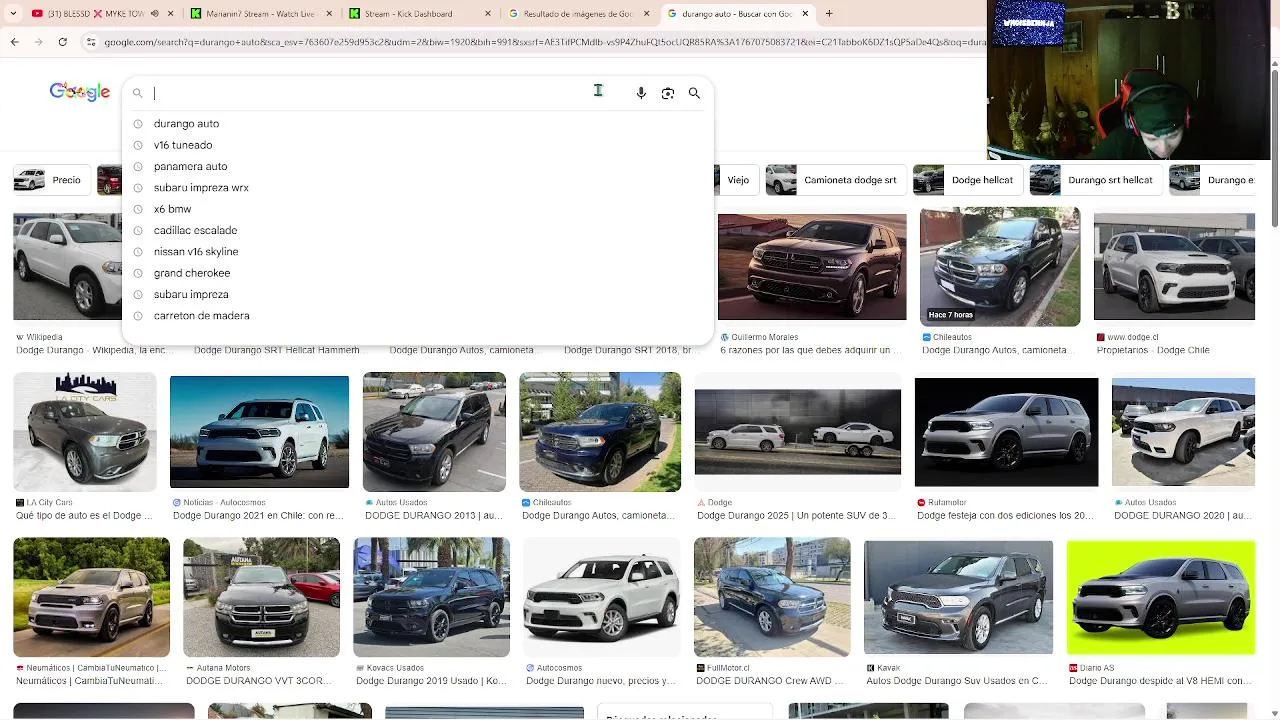The height and width of the screenshot is (720, 1280).
Task: Click the voice search microphone icon
Action: 641,93
